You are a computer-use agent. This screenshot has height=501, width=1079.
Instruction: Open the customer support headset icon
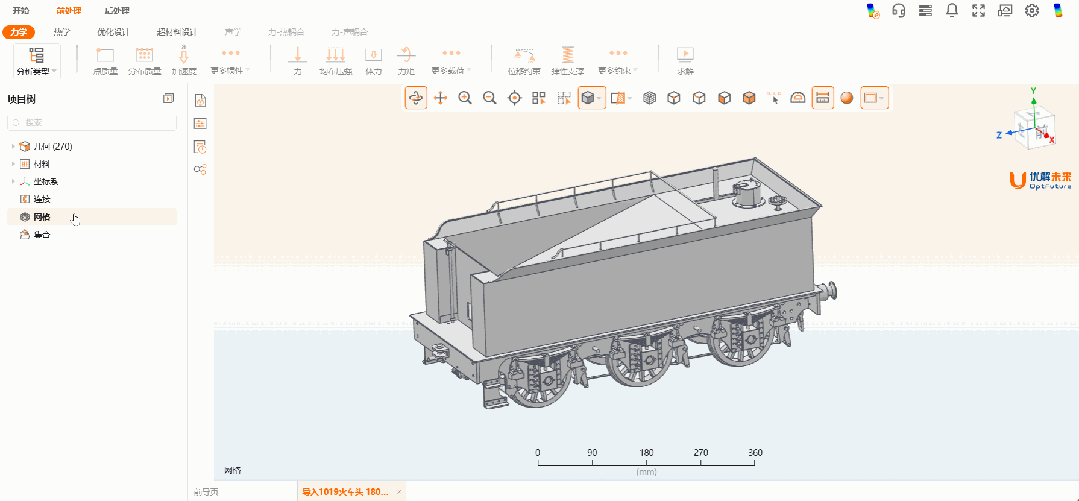pos(898,10)
